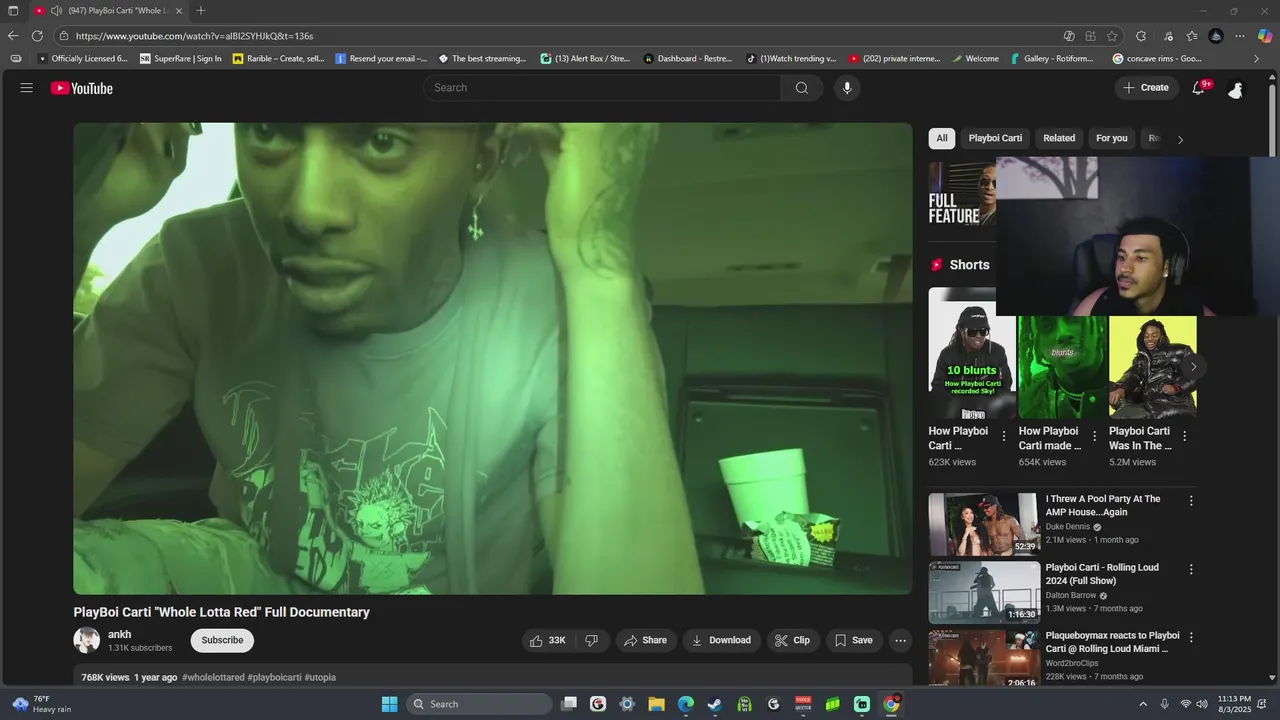This screenshot has width=1280, height=720.
Task: Save the video to a playlist
Action: tap(854, 640)
